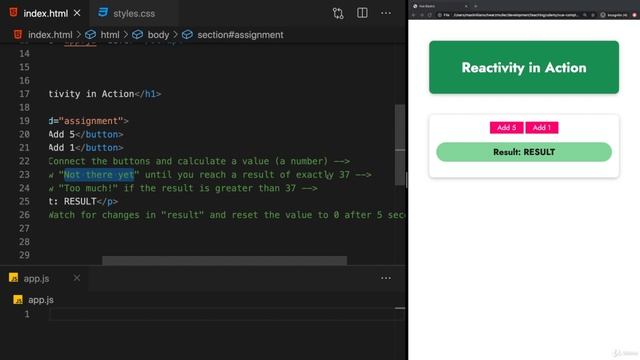Bookmark the page with the star icon
This screenshot has height=360, width=640.
click(x=593, y=15)
